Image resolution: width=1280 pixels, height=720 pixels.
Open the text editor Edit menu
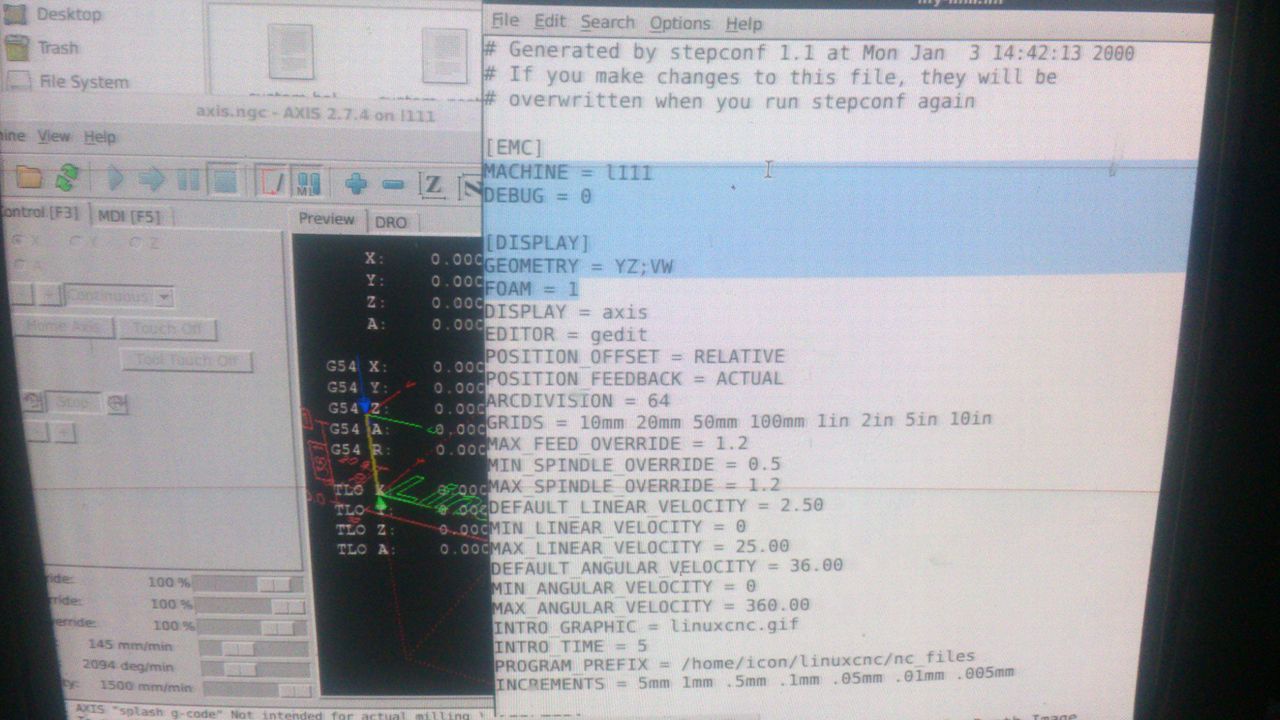549,22
